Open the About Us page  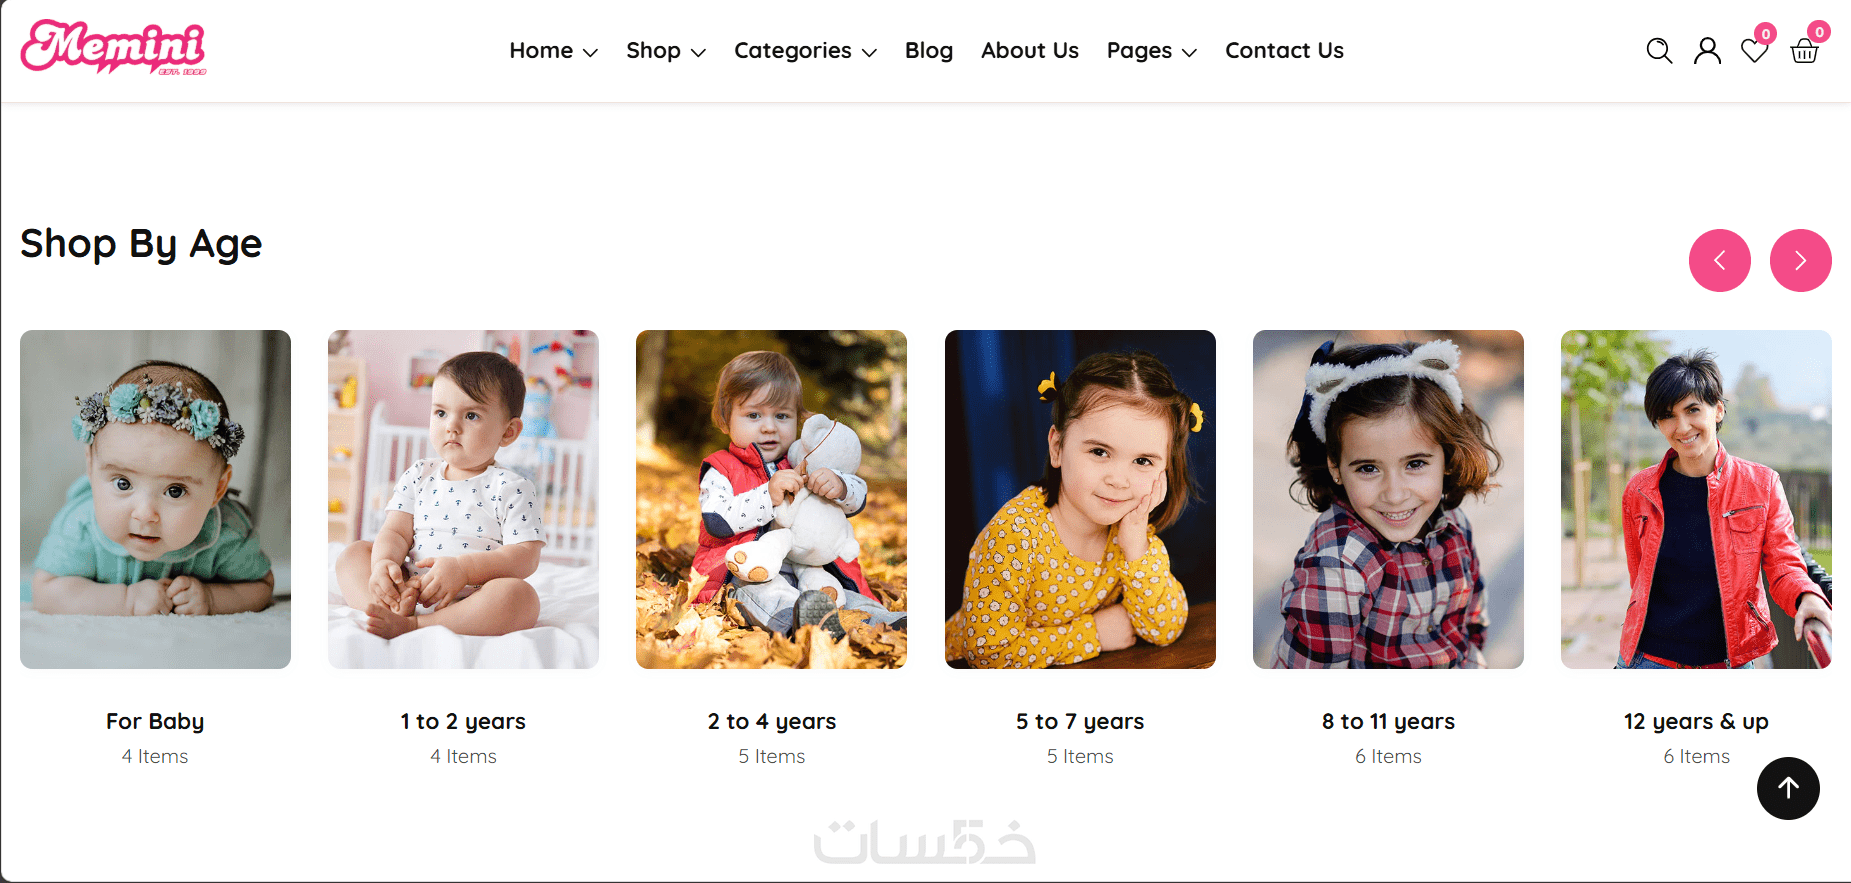pos(1030,51)
